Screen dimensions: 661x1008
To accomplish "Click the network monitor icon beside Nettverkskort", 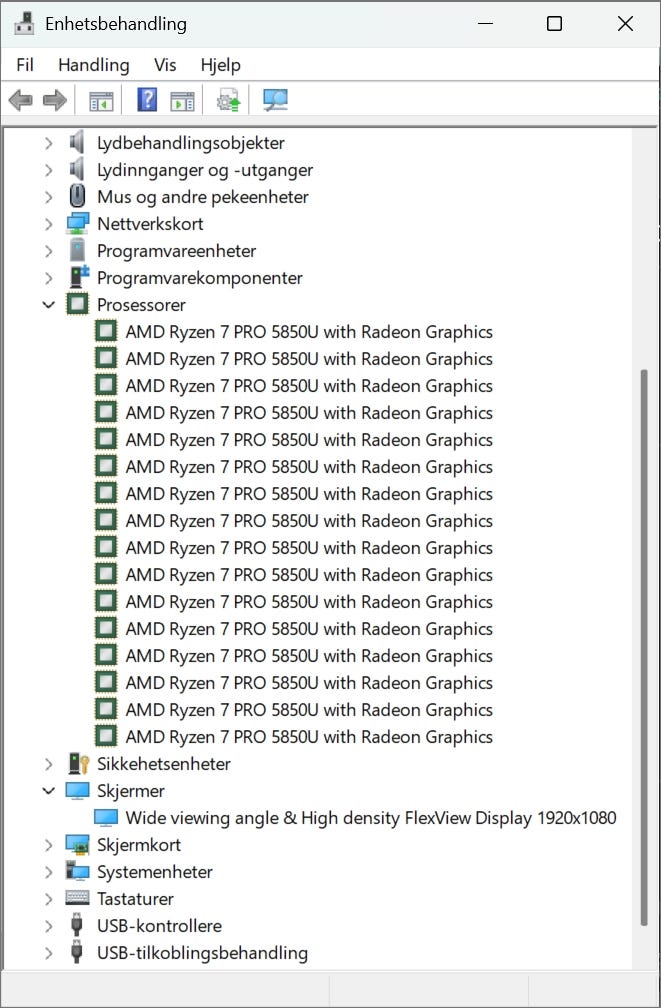I will tap(77, 224).
